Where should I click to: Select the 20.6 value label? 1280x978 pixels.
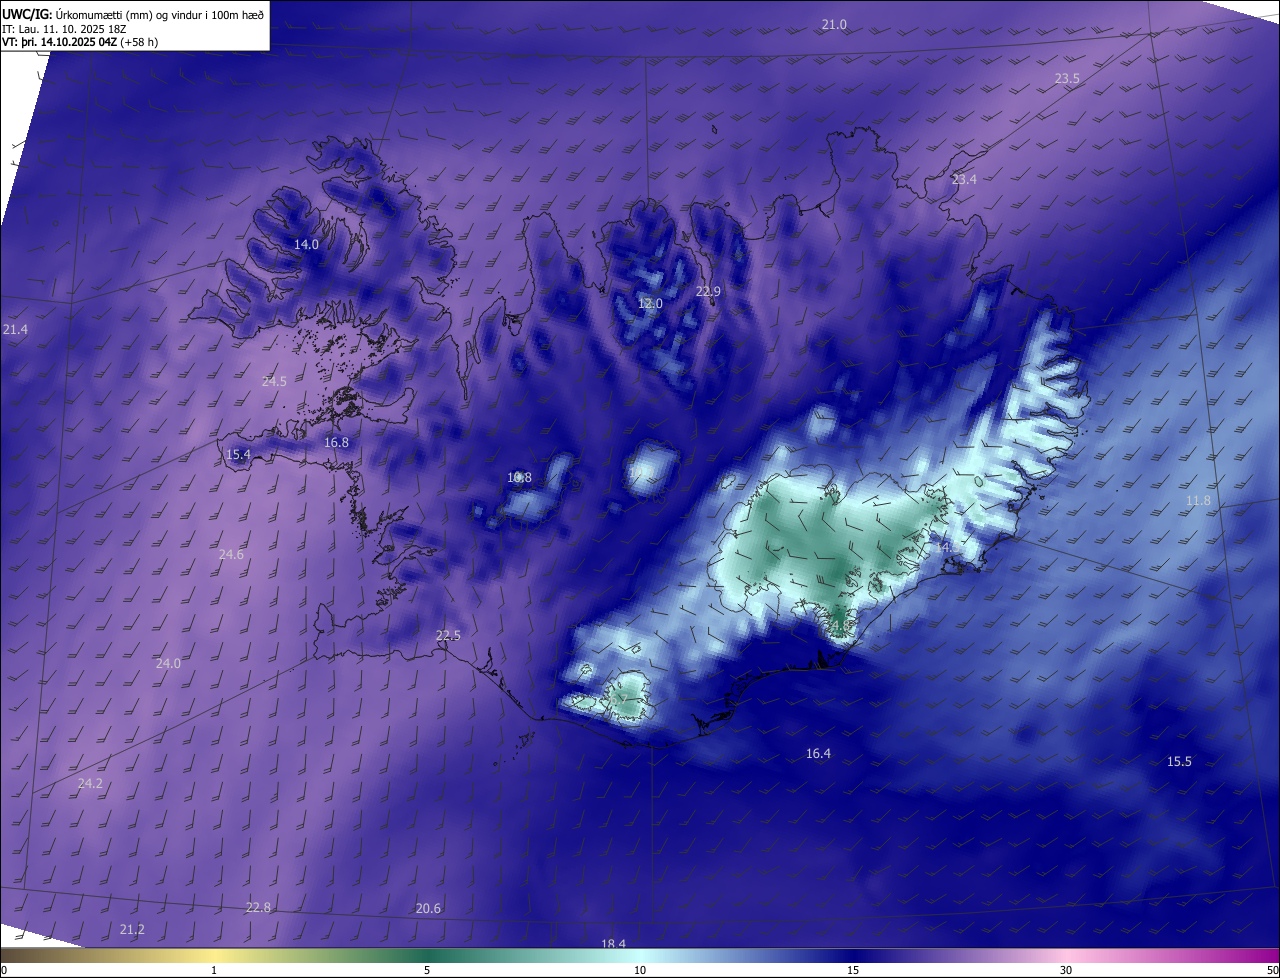(428, 908)
